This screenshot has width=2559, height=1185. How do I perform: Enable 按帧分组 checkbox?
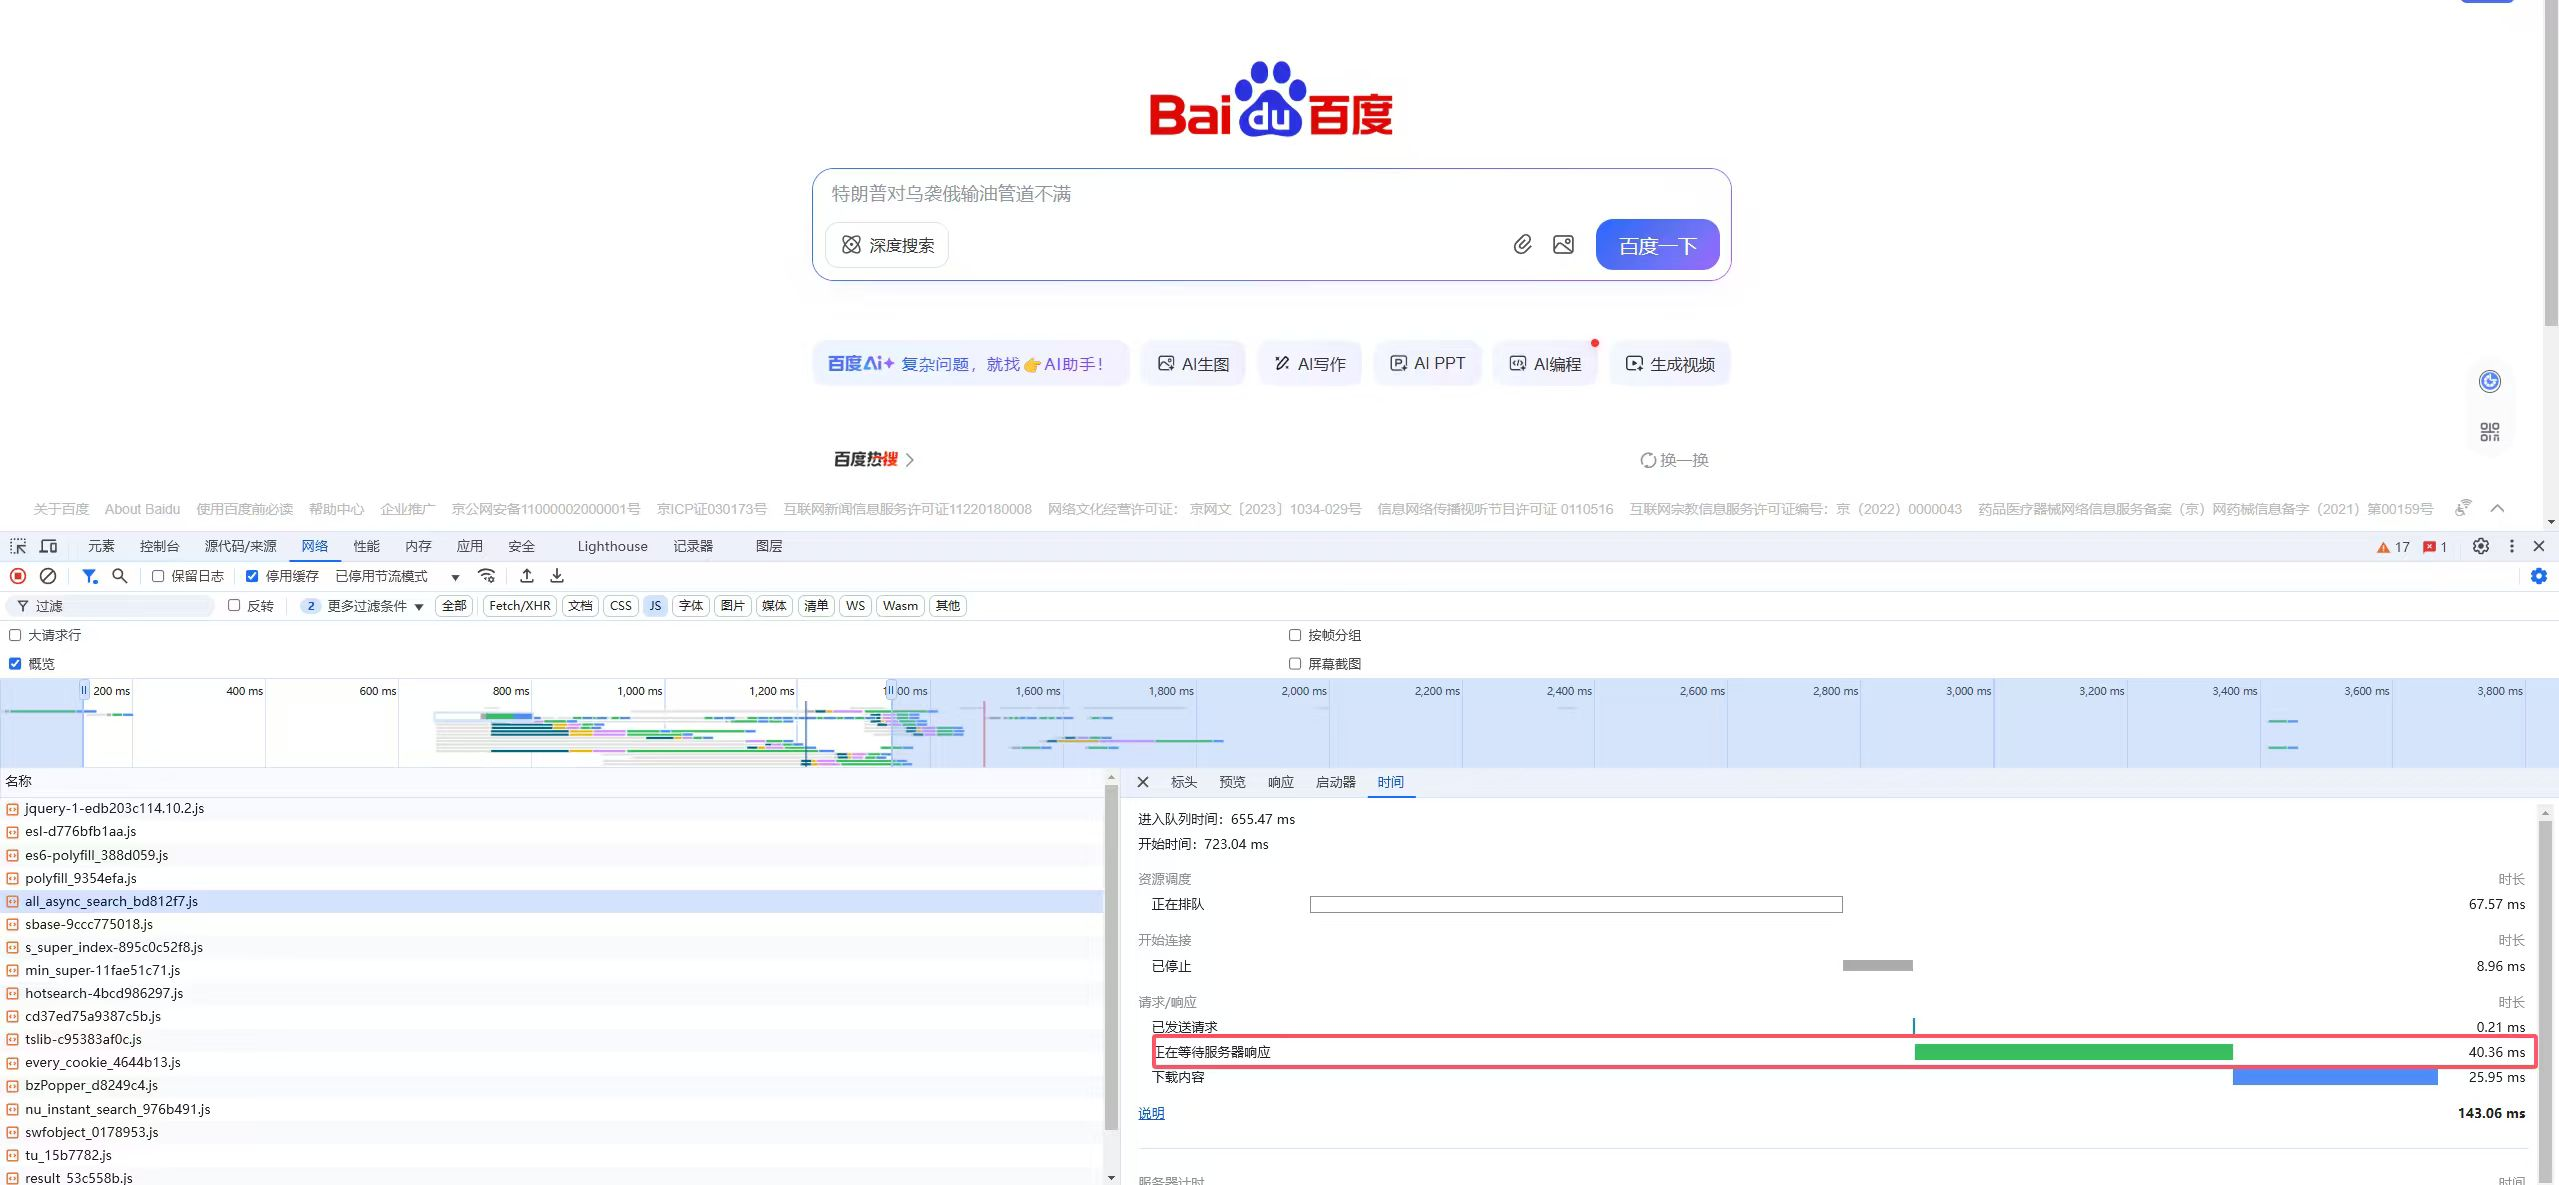(x=1295, y=635)
